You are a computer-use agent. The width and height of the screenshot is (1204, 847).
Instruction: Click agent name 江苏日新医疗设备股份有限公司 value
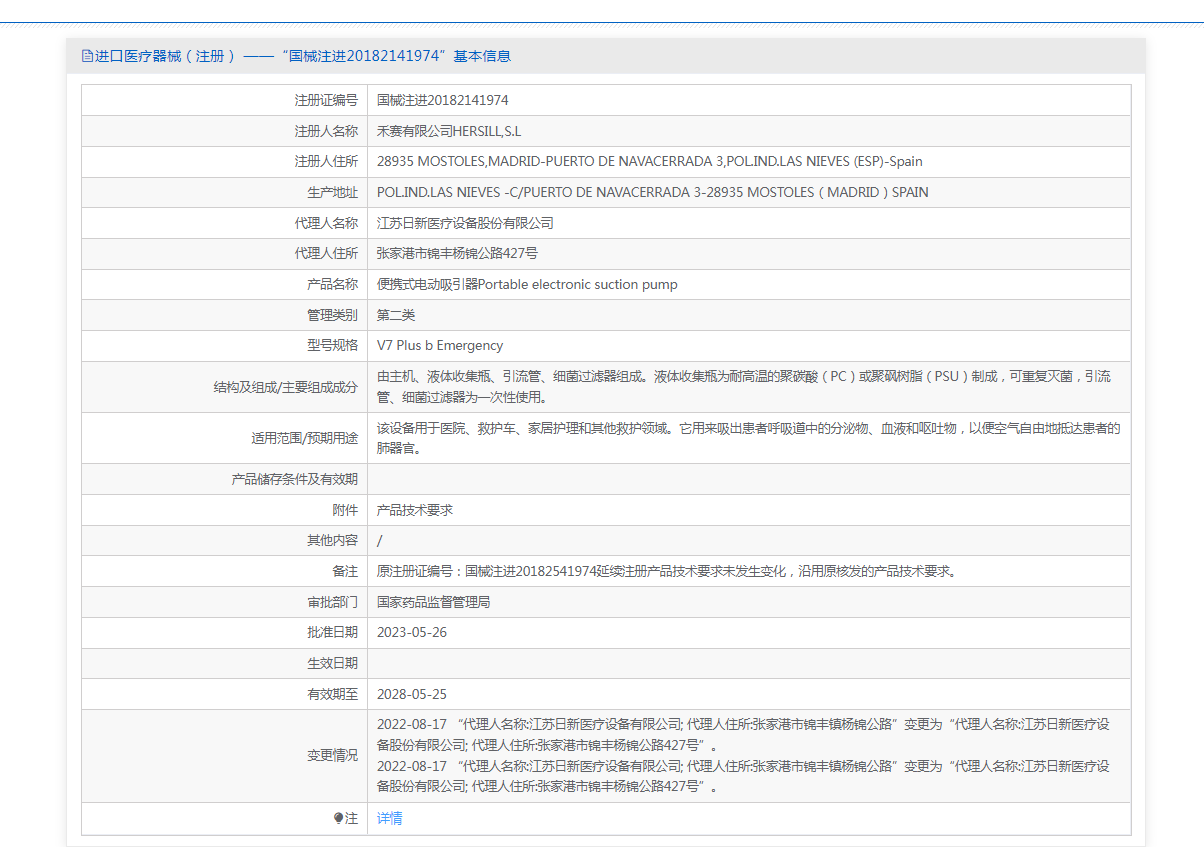[465, 223]
